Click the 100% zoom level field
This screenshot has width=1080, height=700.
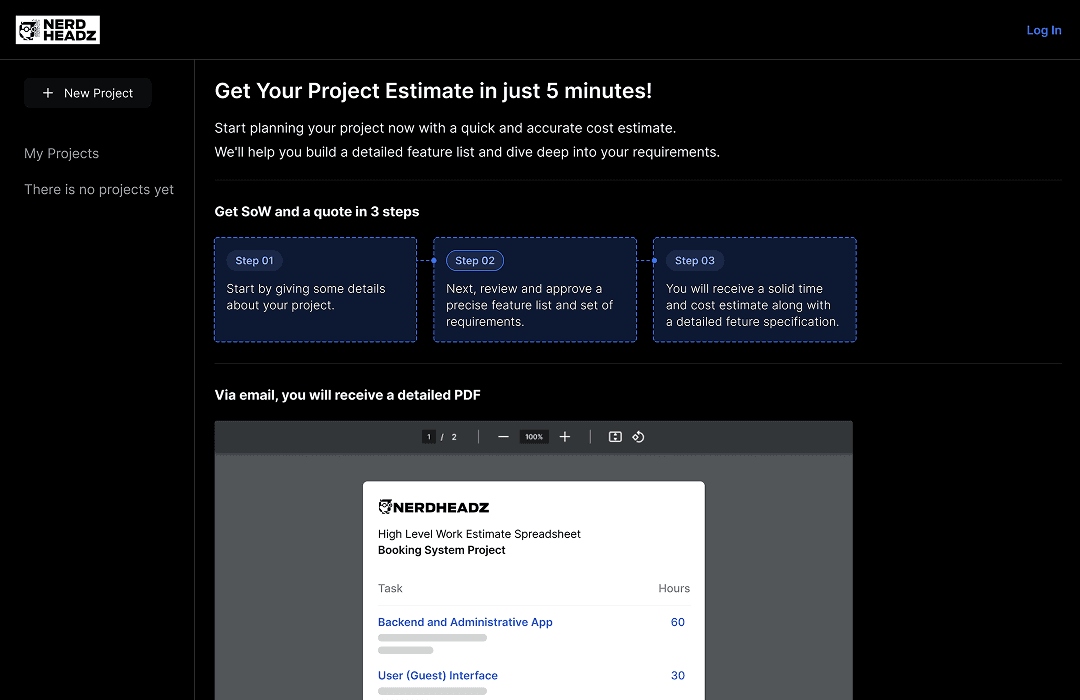pos(534,437)
